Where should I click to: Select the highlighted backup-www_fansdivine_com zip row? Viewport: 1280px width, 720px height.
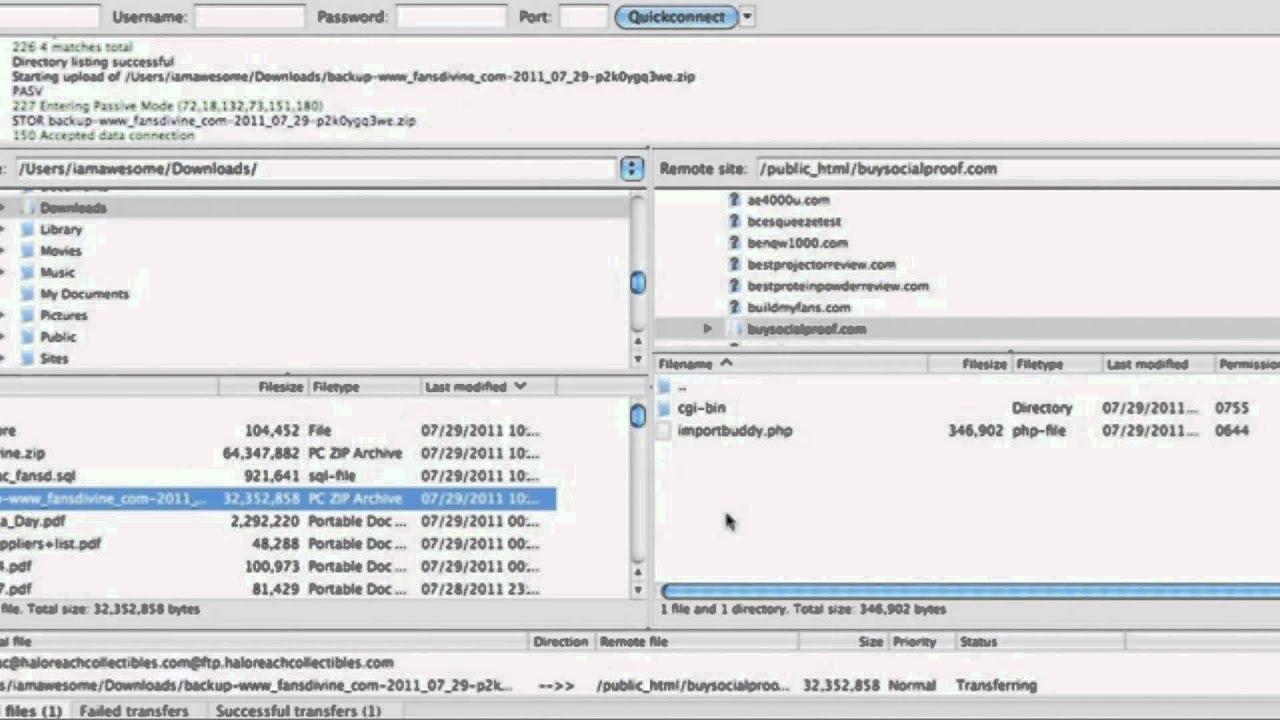(x=277, y=499)
